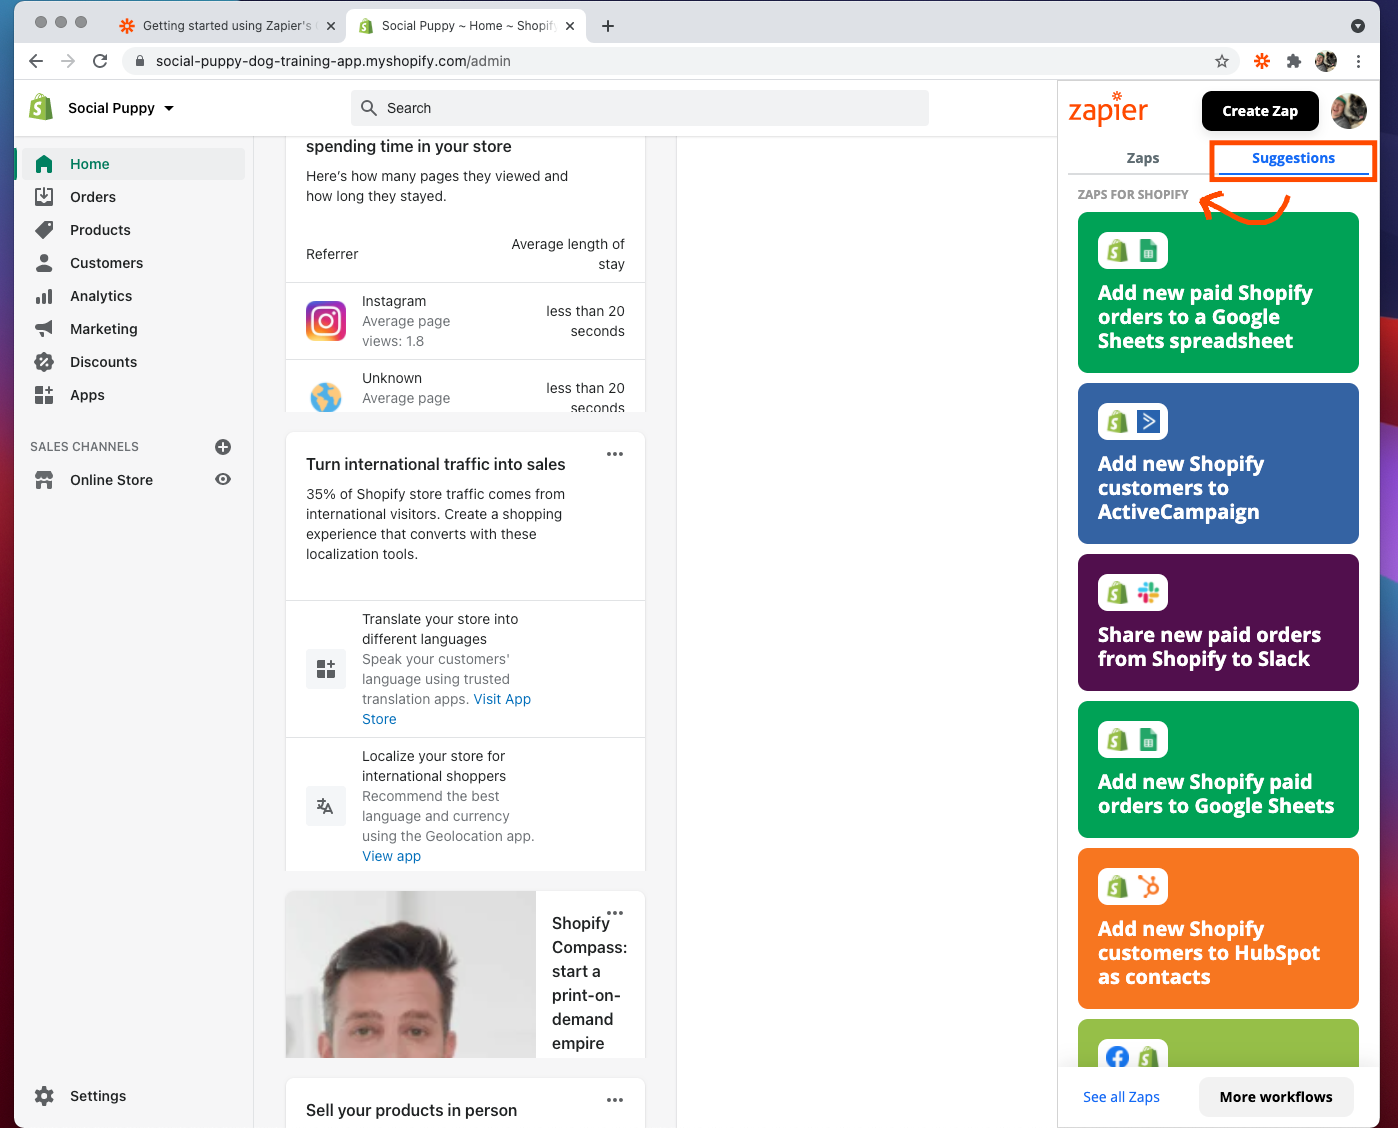The height and width of the screenshot is (1128, 1398).
Task: Click the Shopify Compass video thumbnail
Action: (411, 975)
